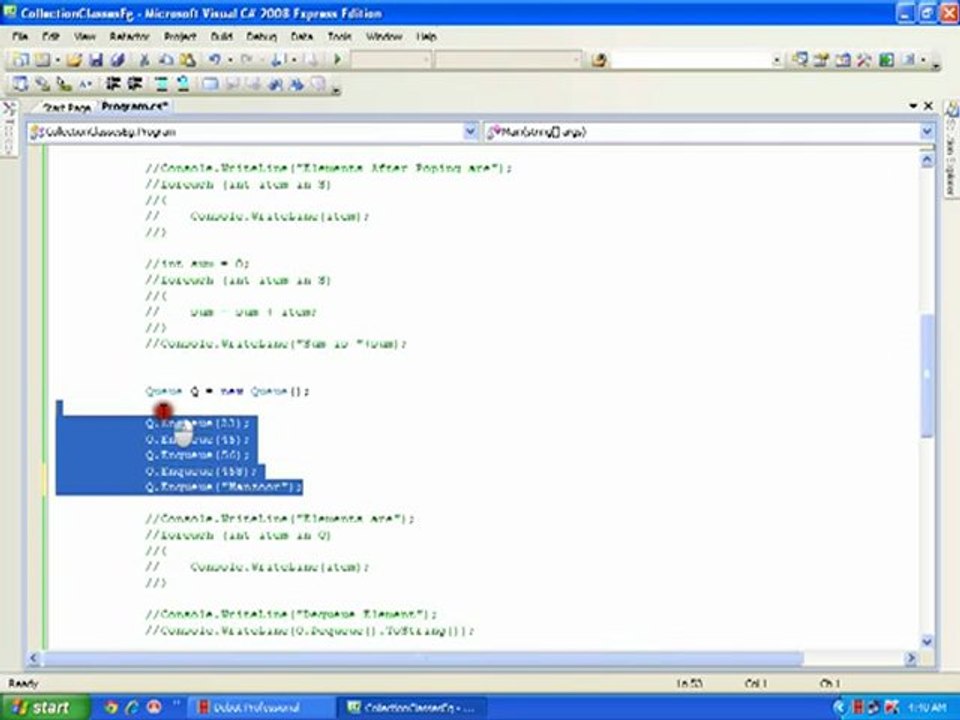Click the Redo arrow icon
960x720 pixels.
247,59
